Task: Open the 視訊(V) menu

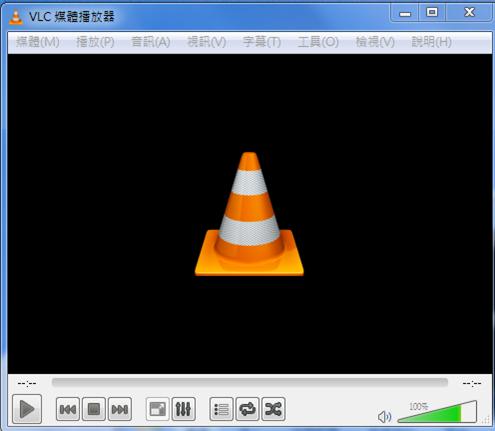Action: (207, 42)
